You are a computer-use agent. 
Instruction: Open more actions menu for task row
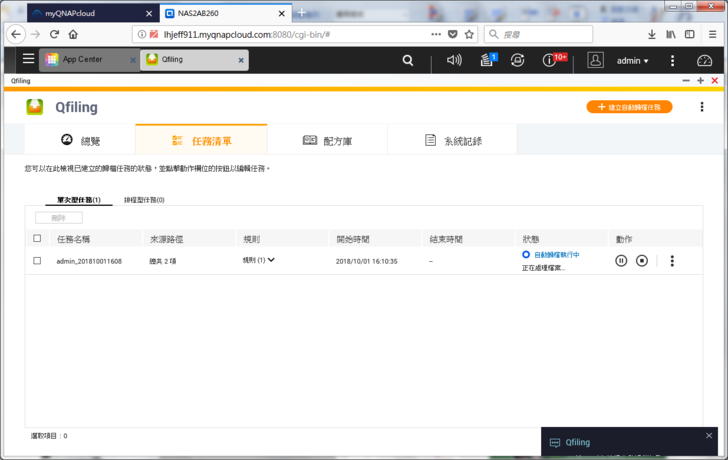coord(672,261)
